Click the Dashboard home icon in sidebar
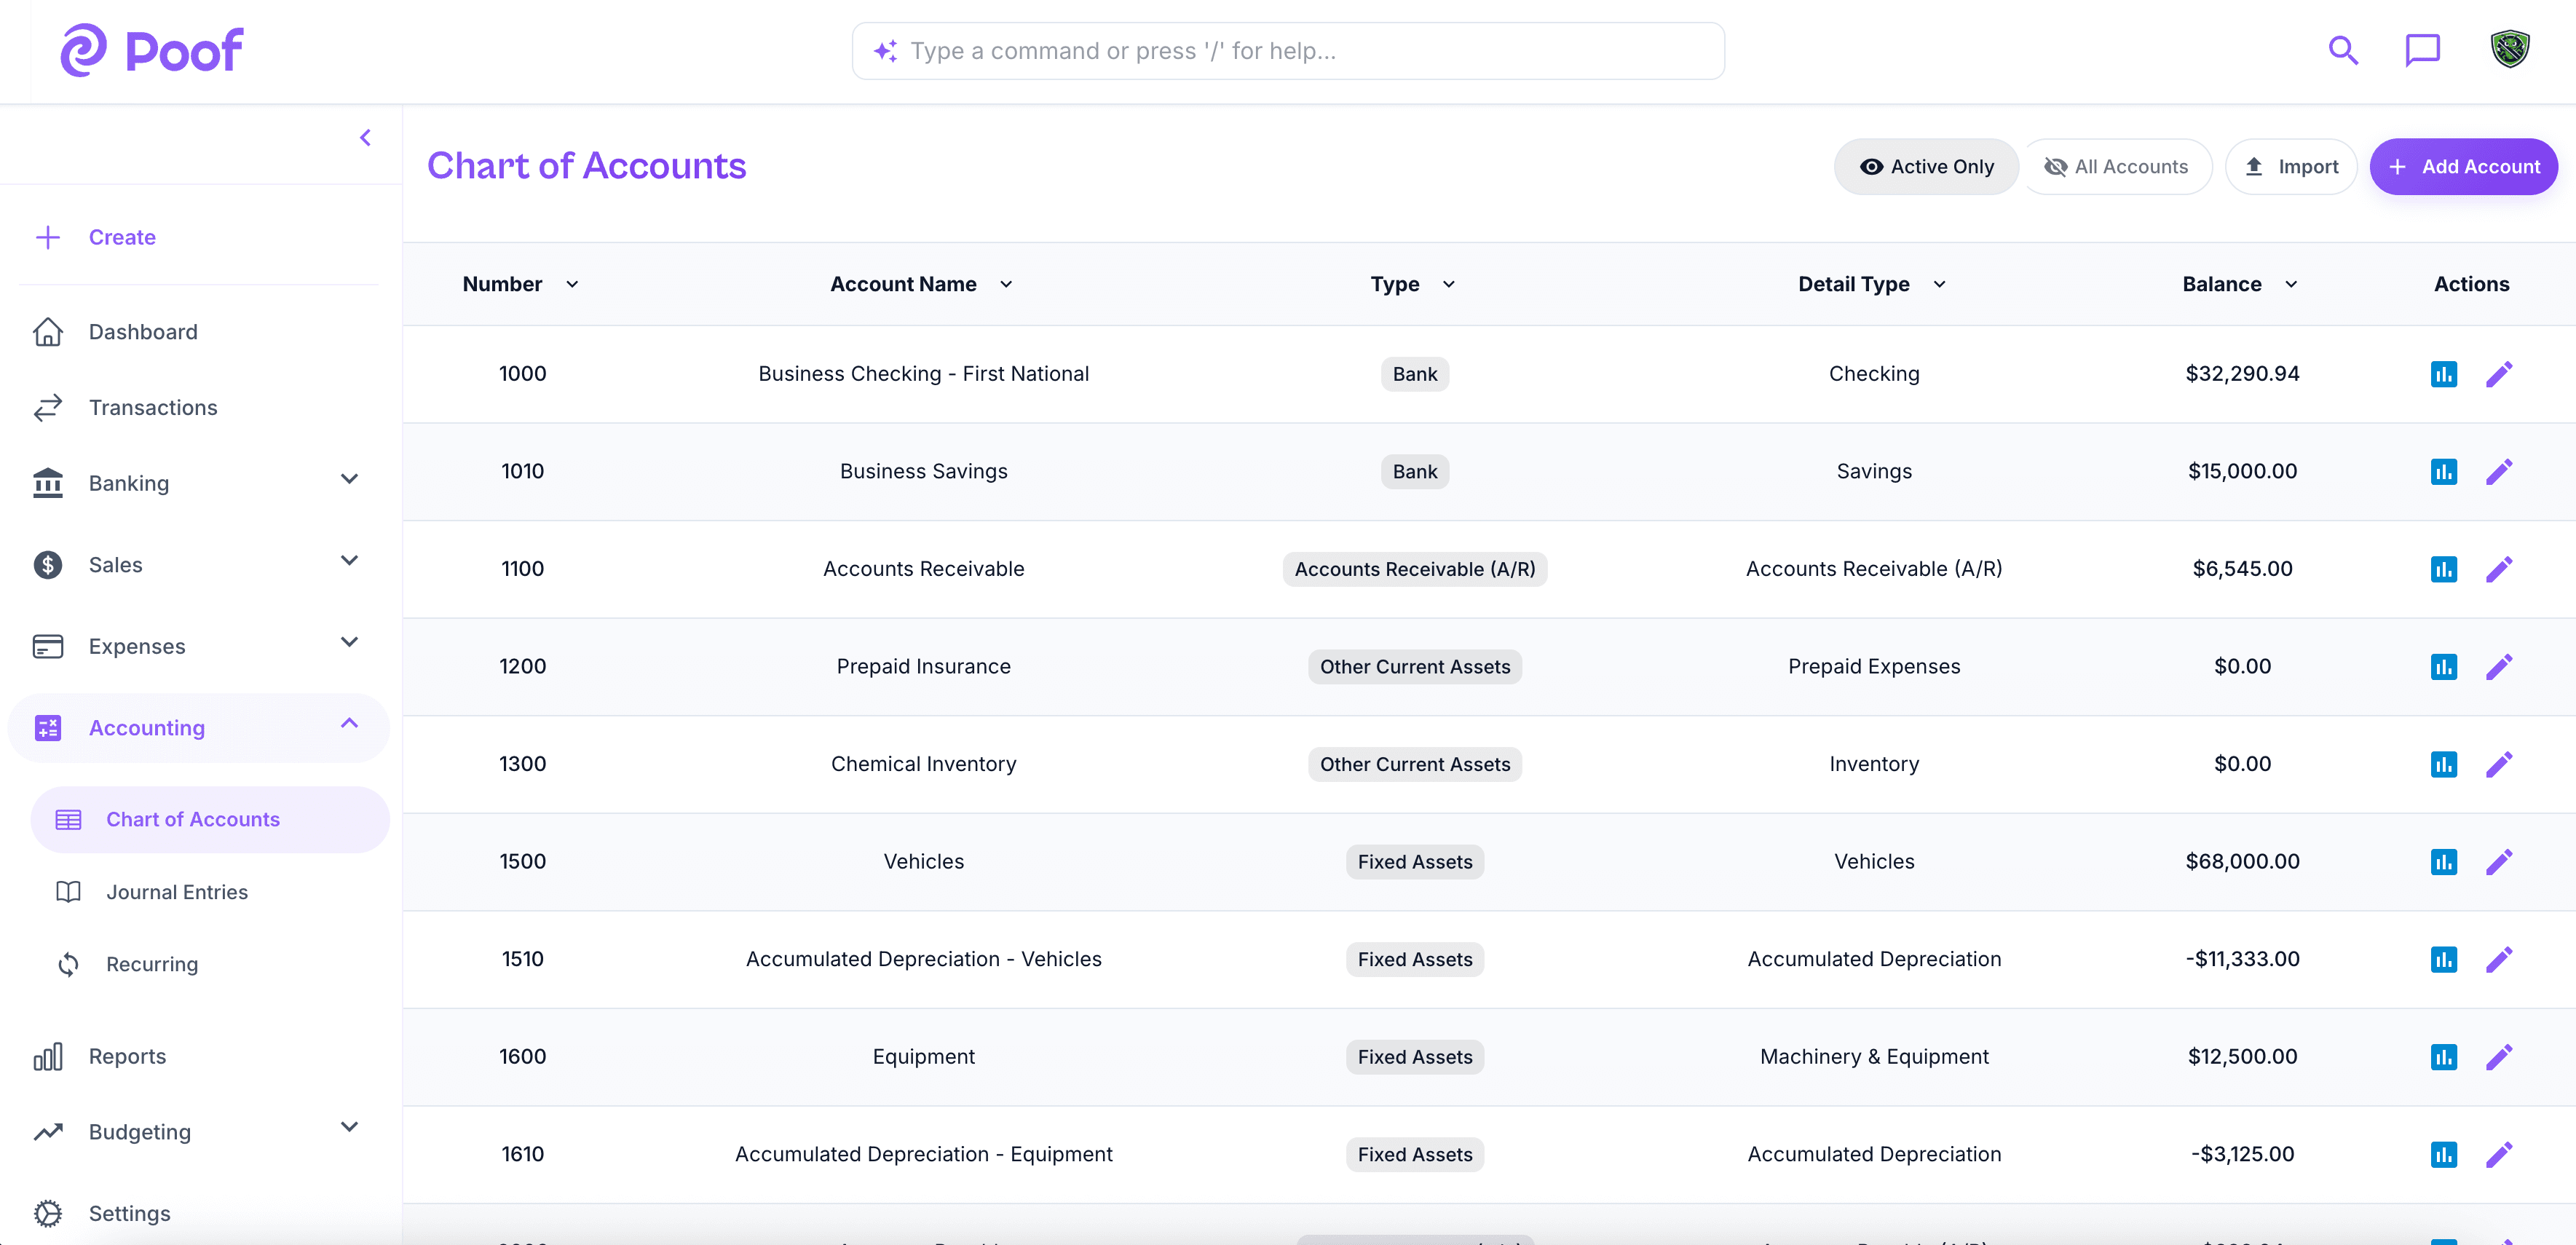 (48, 331)
